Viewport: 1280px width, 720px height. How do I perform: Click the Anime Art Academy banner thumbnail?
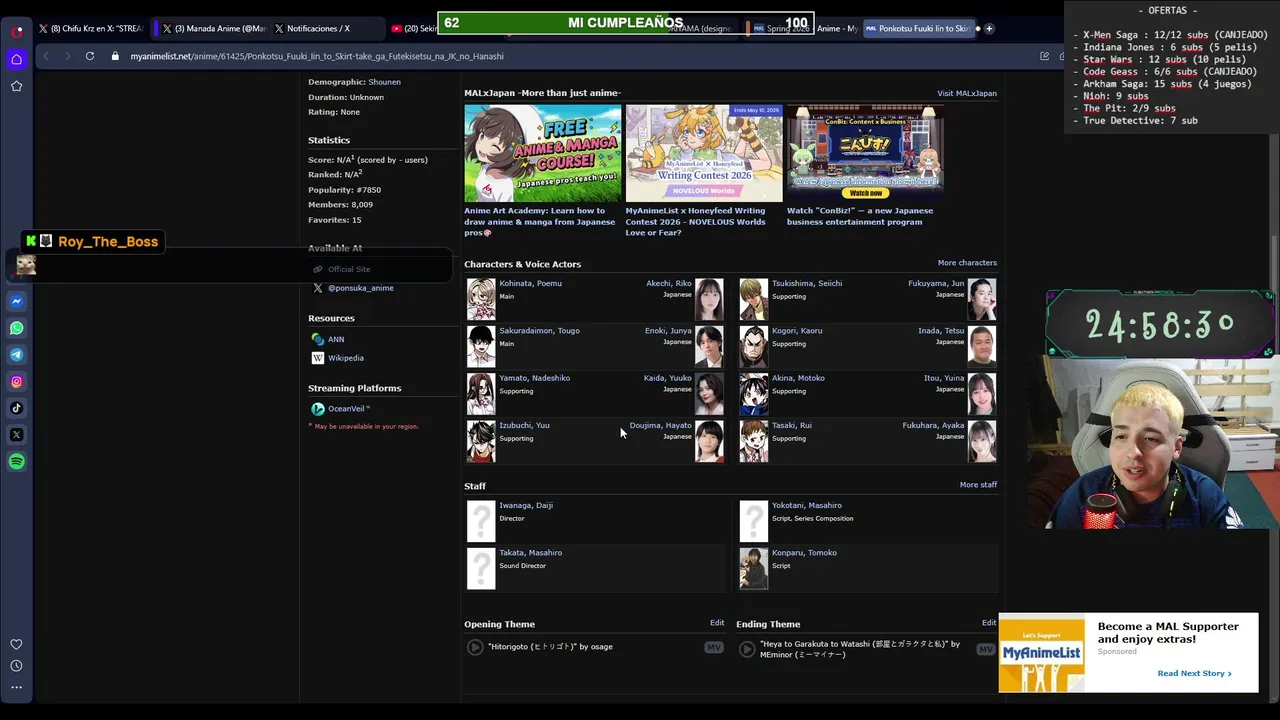pyautogui.click(x=543, y=153)
